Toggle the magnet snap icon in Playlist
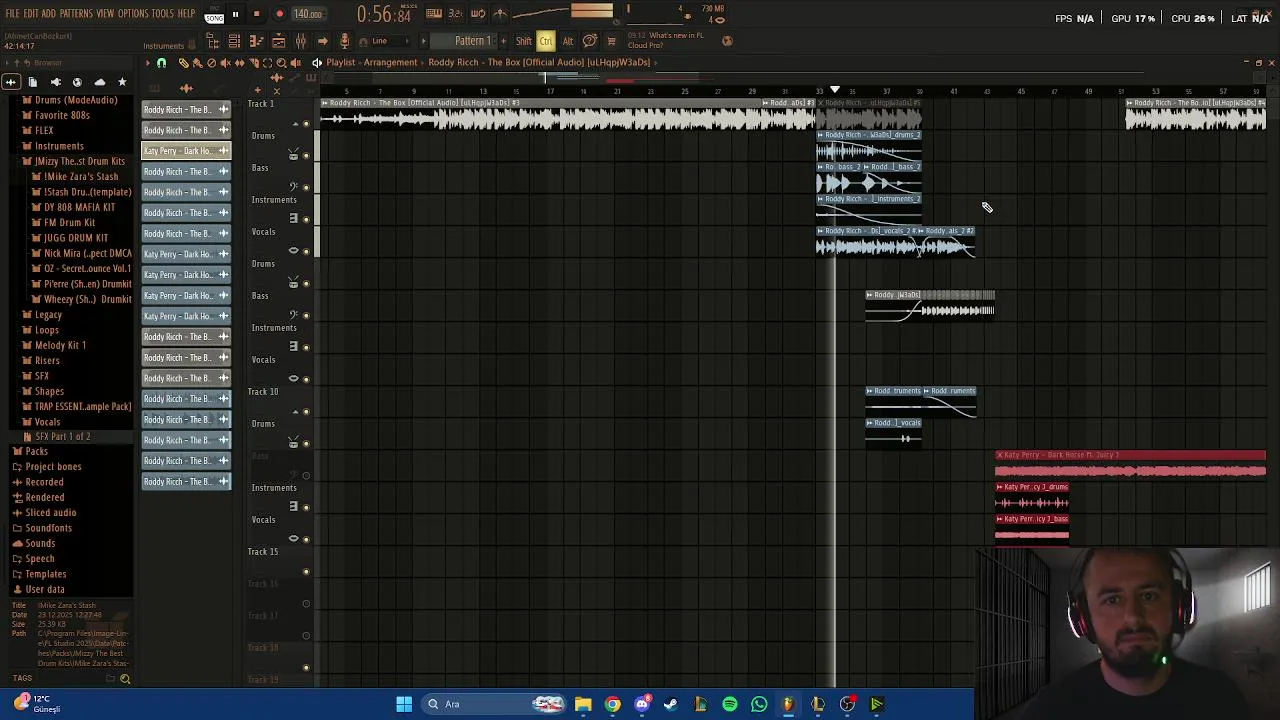The height and width of the screenshot is (720, 1280). coord(161,63)
